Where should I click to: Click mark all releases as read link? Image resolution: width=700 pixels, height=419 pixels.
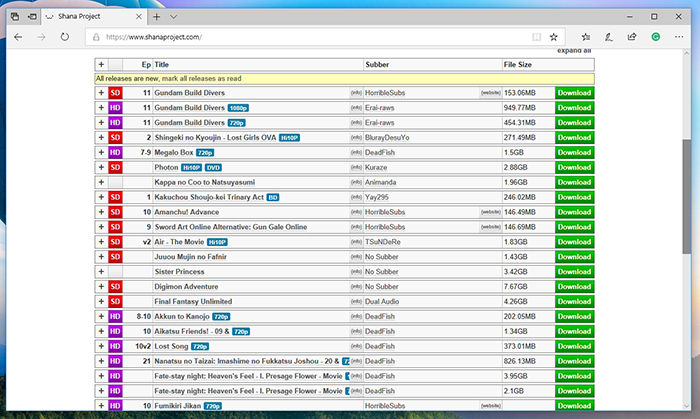point(201,79)
